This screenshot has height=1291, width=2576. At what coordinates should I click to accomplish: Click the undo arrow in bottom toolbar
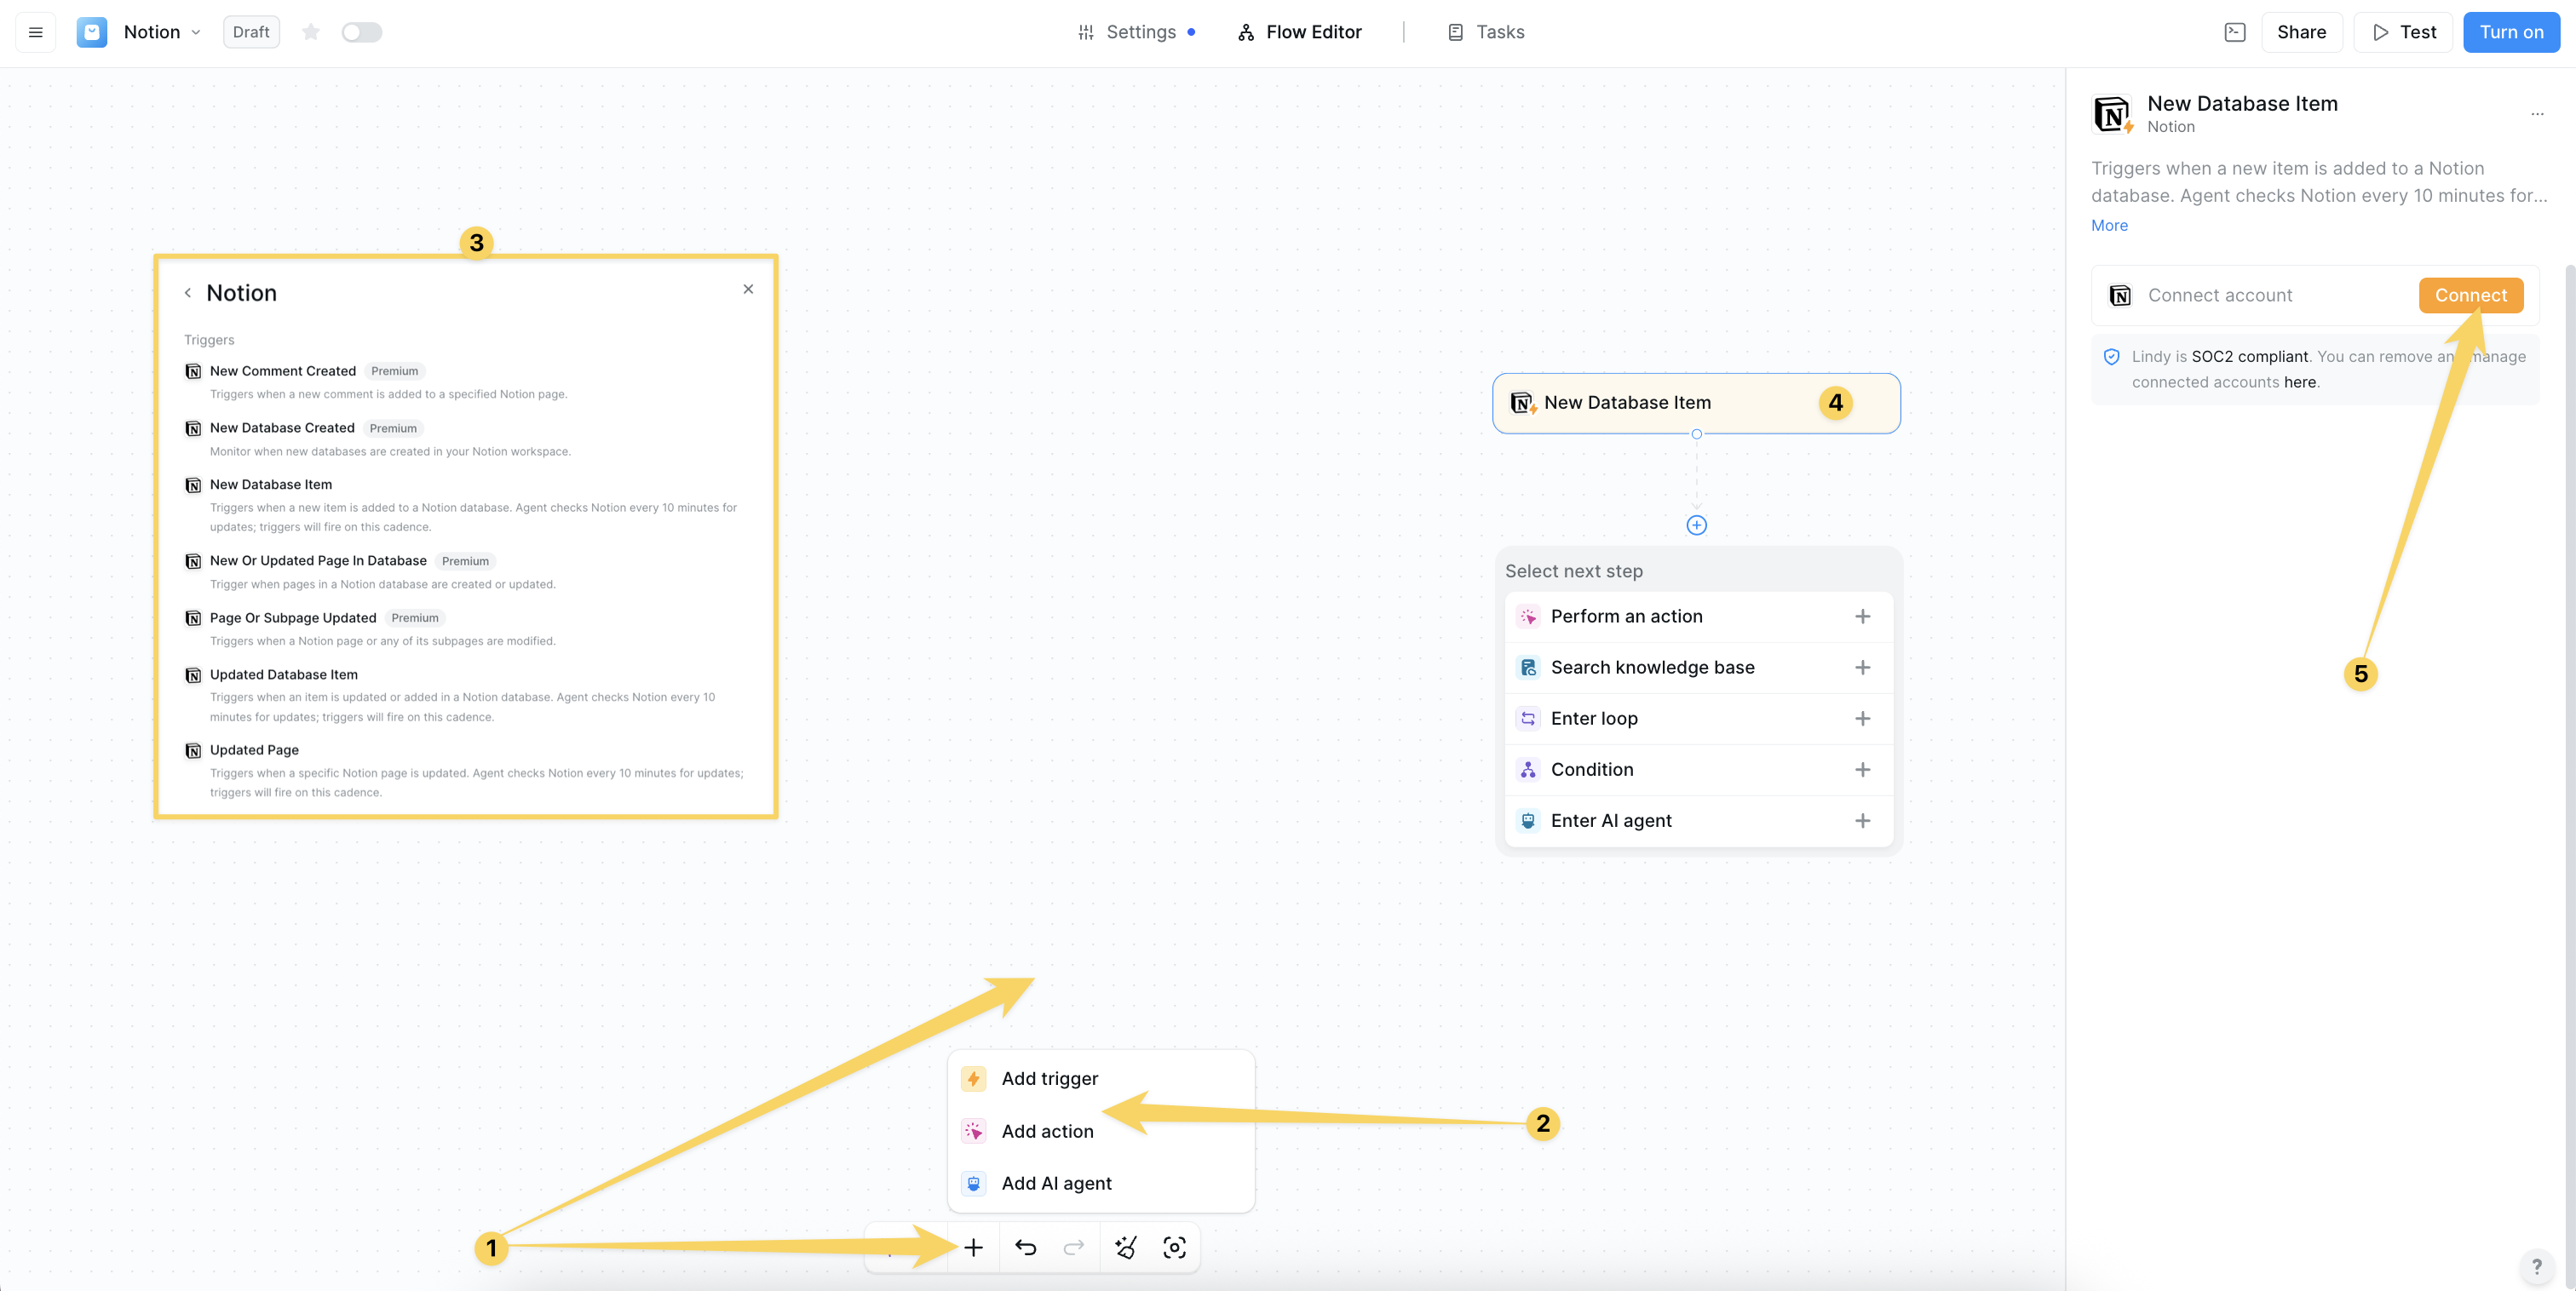(1025, 1247)
